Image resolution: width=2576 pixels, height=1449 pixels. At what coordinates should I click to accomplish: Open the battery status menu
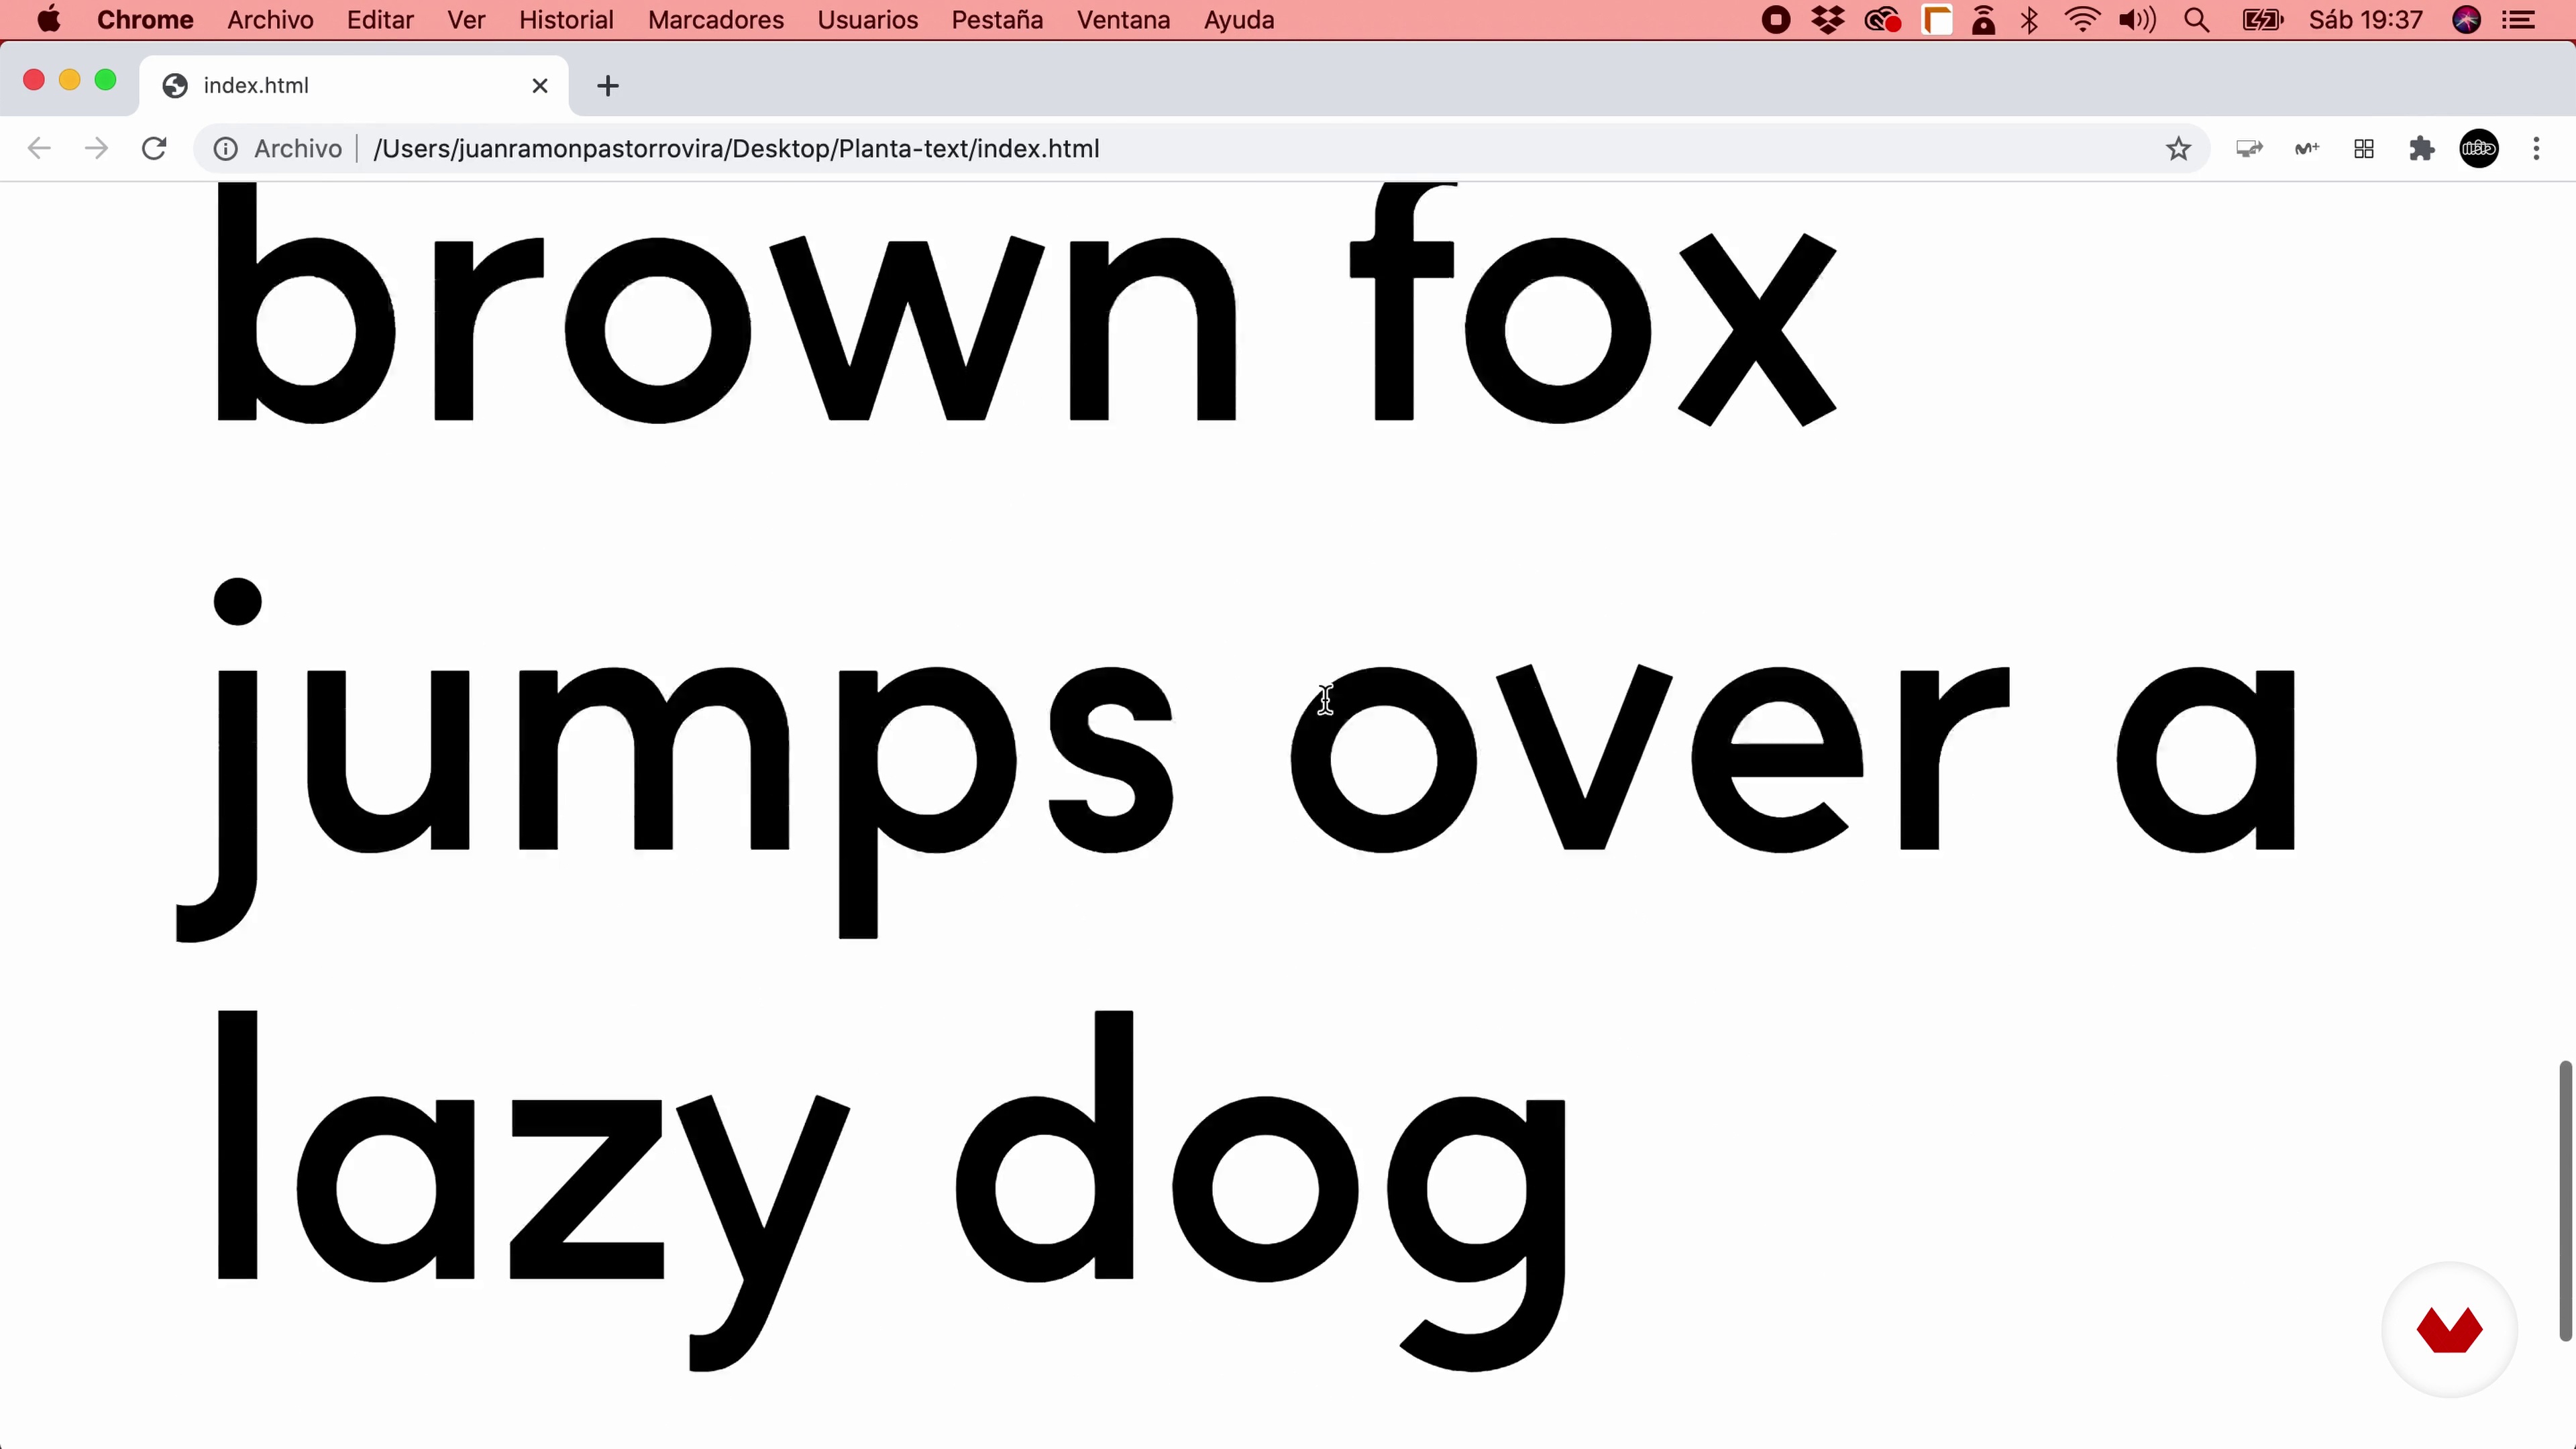2262,20
